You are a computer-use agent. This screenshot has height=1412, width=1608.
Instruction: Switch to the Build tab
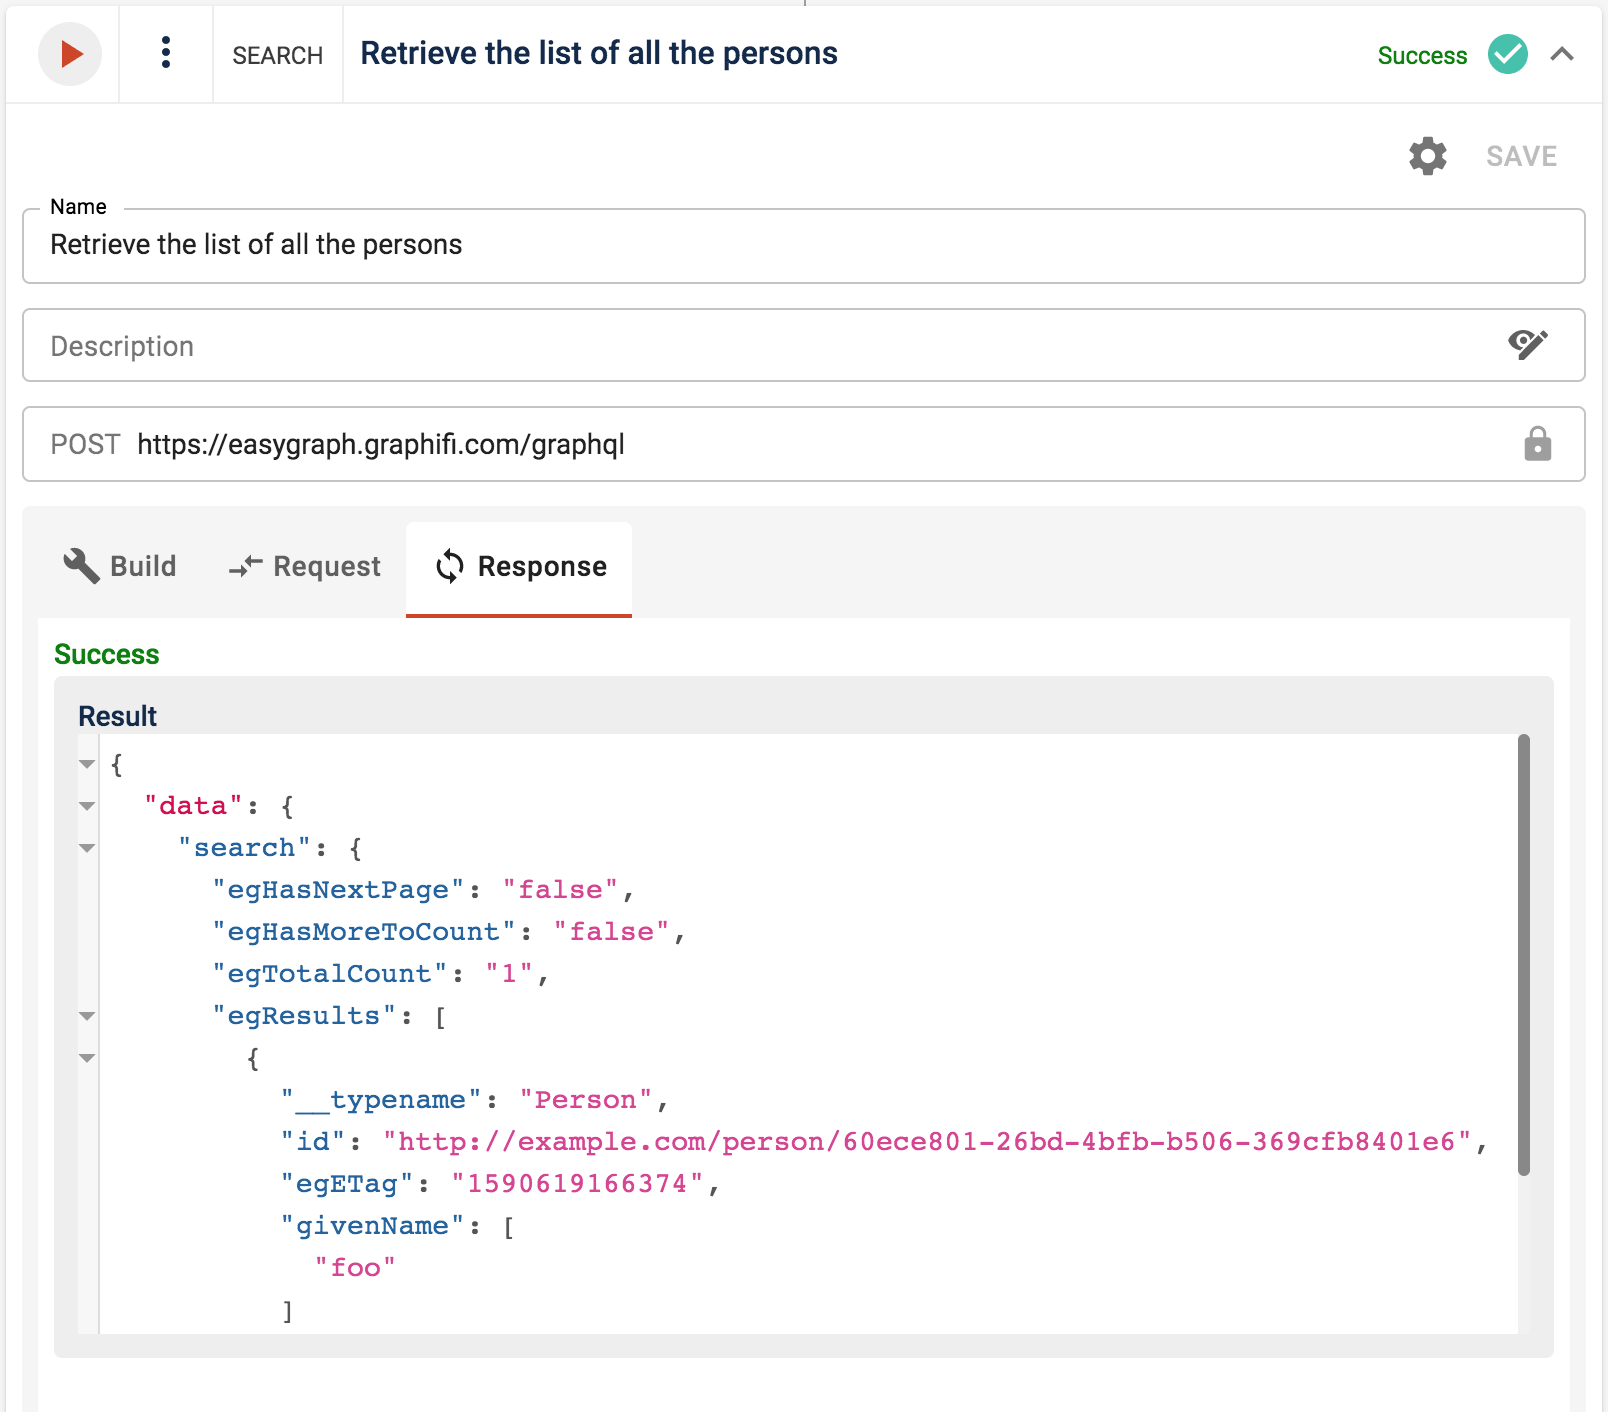[120, 566]
